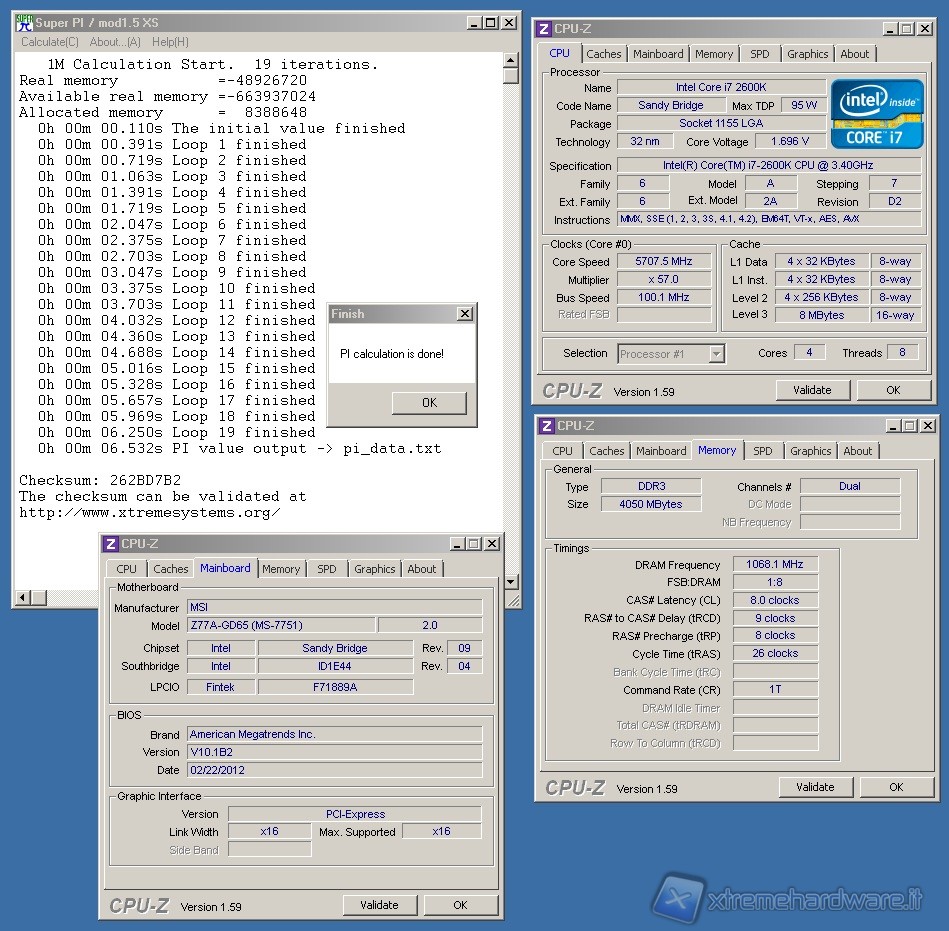The height and width of the screenshot is (931, 949).
Task: Click OK in the DDR3 memory CPU-Z window
Action: (896, 787)
